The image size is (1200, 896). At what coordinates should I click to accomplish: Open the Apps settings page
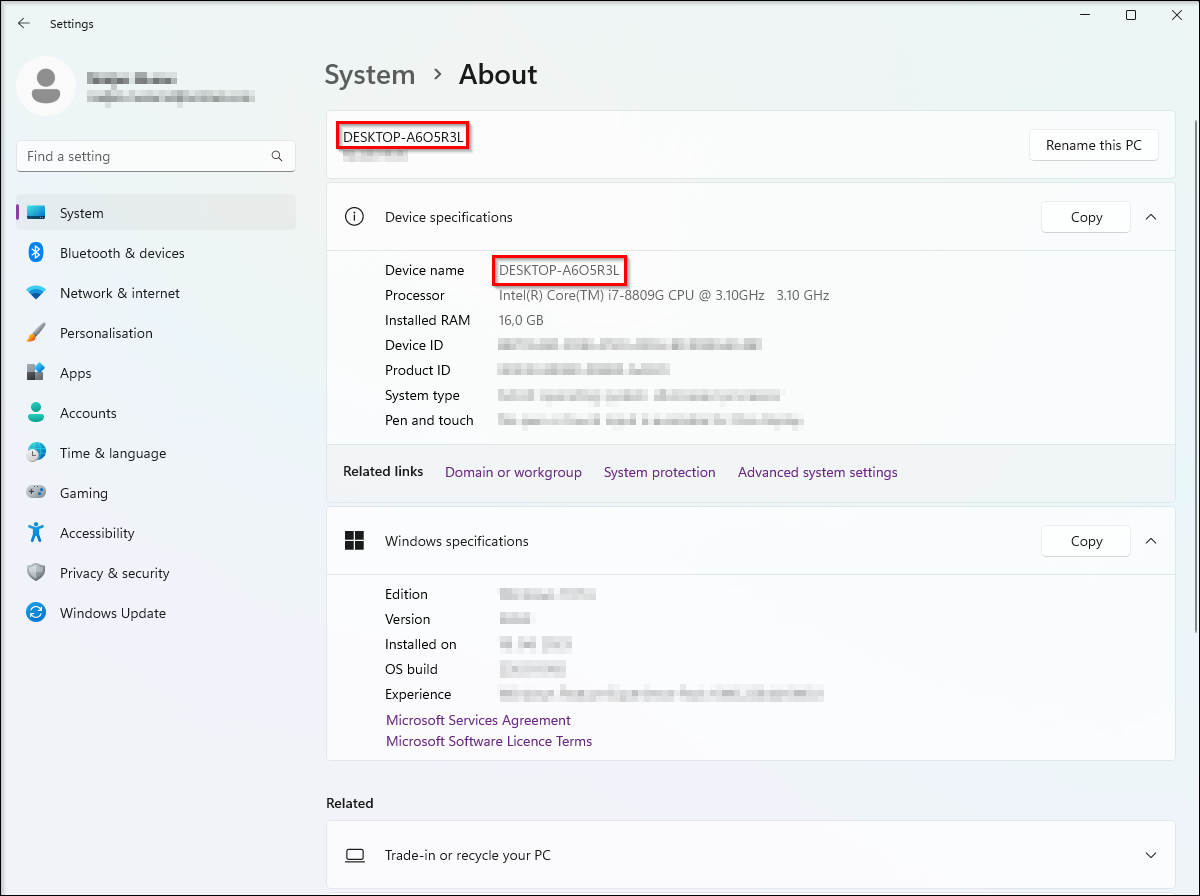coord(75,373)
